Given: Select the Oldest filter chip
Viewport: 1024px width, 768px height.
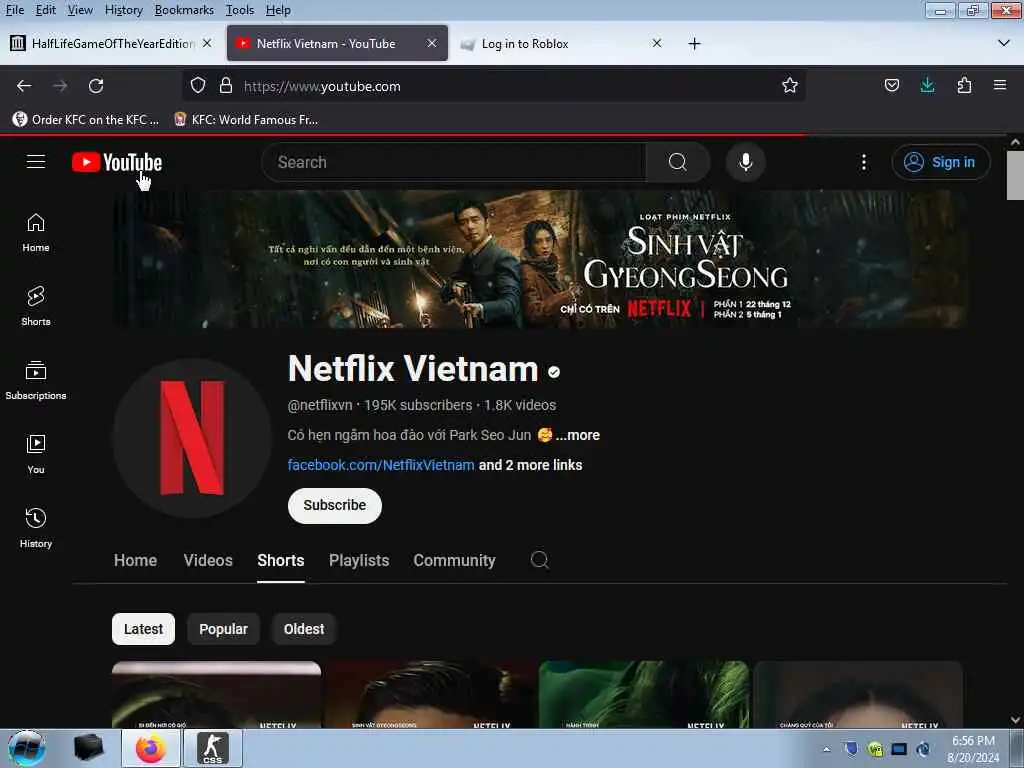Looking at the screenshot, I should [304, 629].
